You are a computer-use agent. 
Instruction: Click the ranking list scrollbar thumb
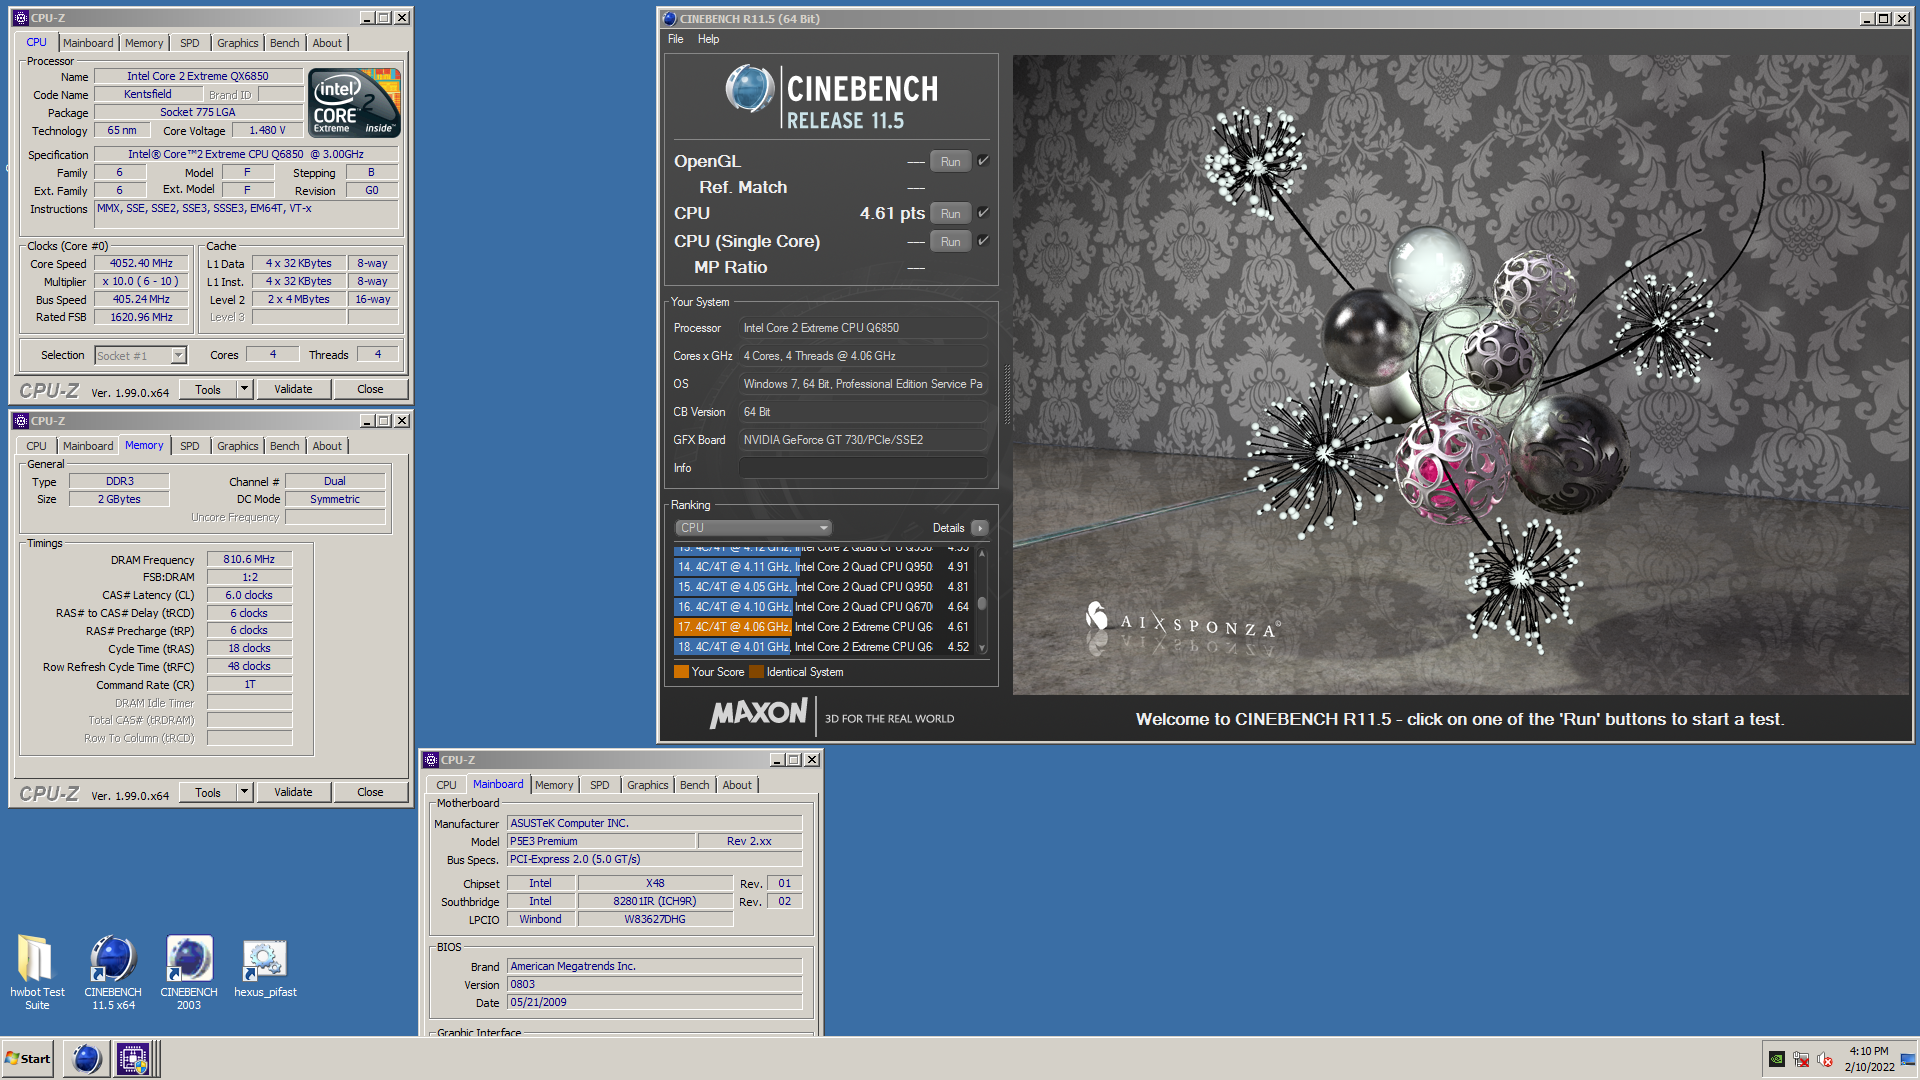(x=982, y=604)
